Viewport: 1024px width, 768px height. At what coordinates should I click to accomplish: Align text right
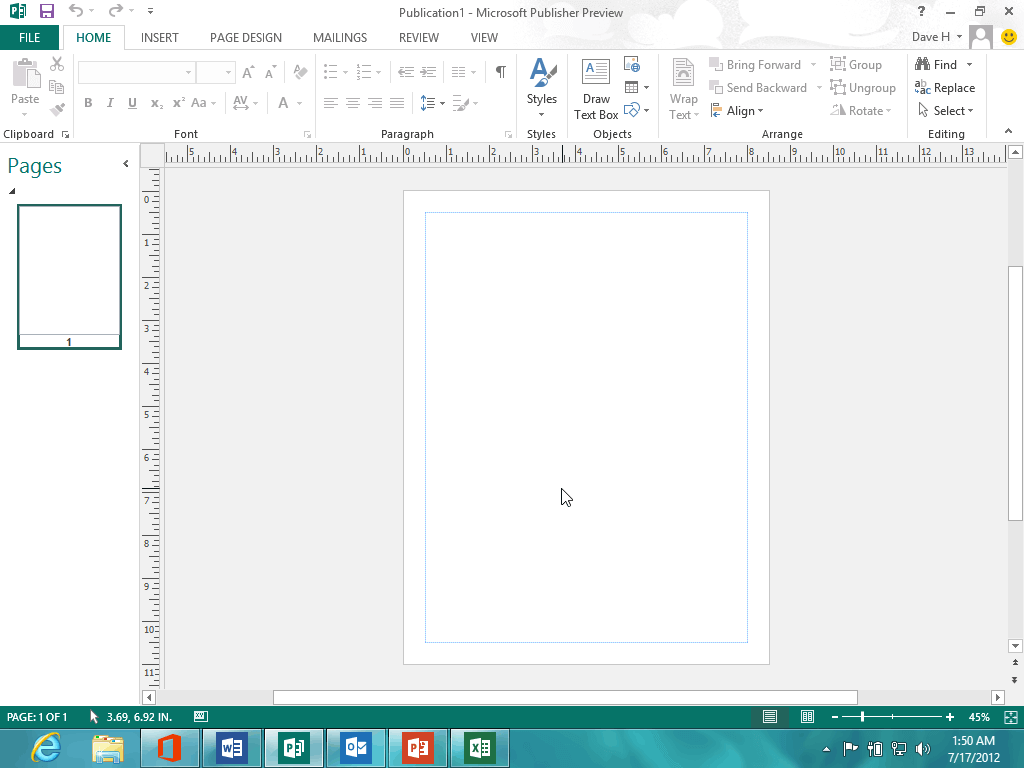[375, 103]
